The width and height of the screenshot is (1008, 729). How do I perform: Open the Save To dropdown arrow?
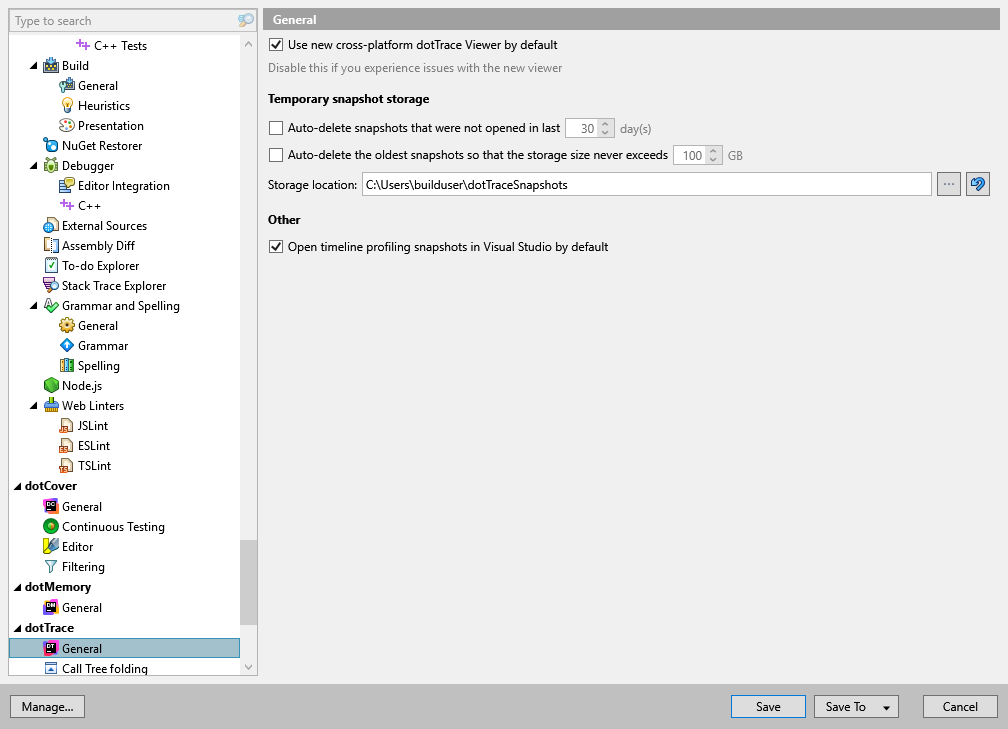[886, 707]
